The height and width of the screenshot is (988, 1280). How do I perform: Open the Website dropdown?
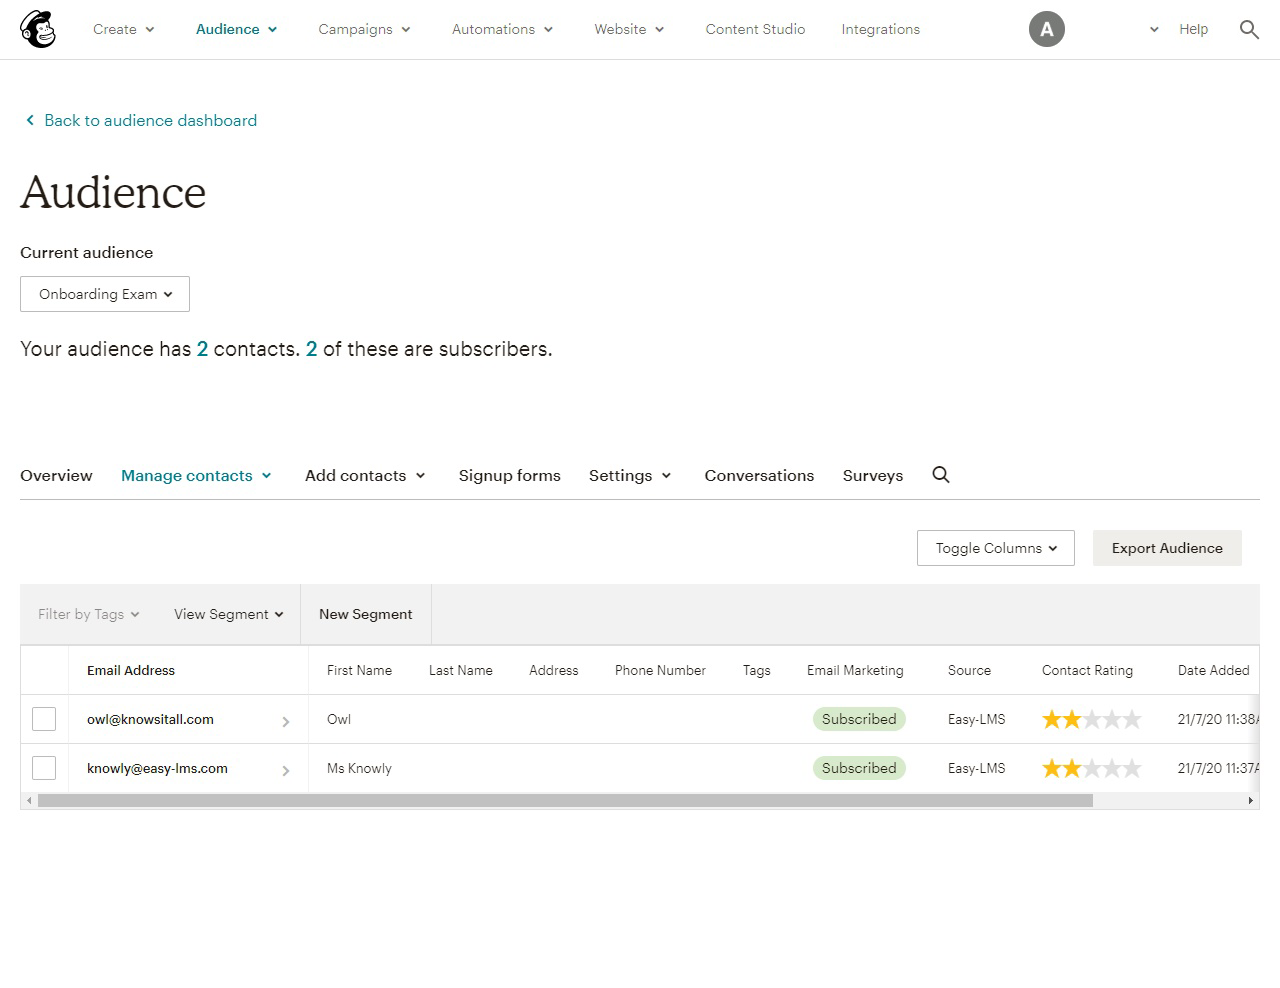(x=629, y=29)
